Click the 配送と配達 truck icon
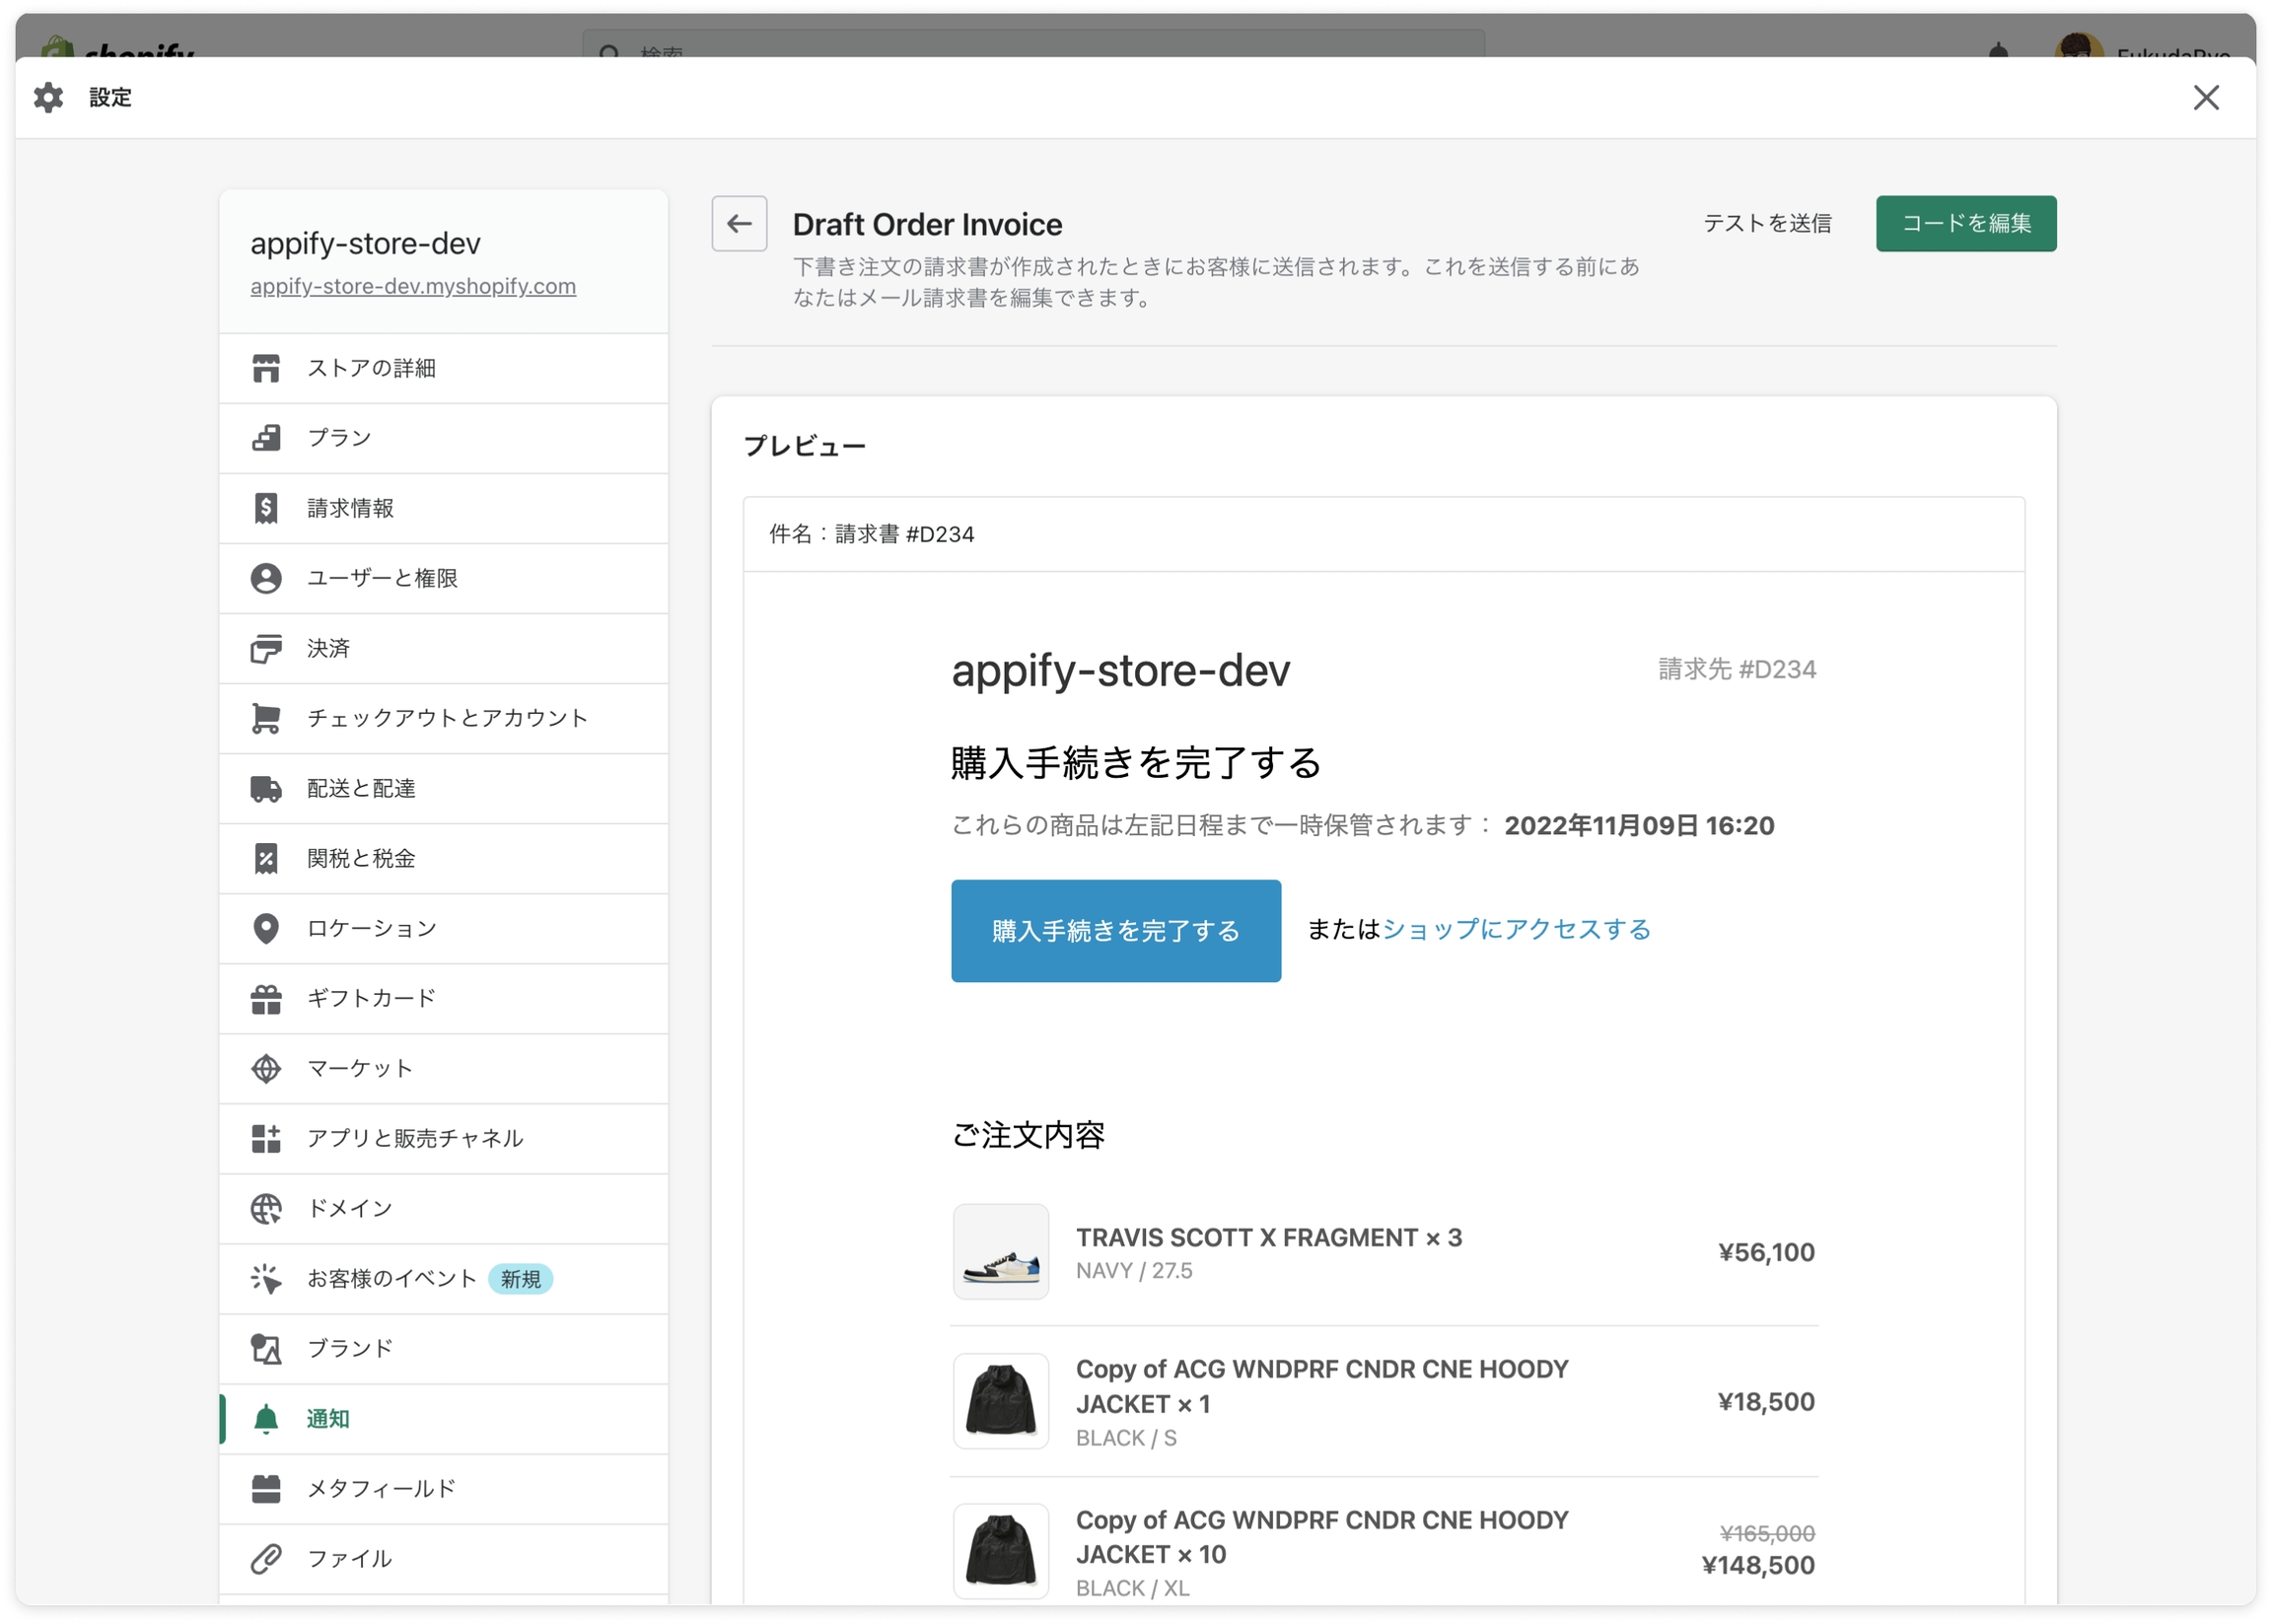 (x=266, y=788)
